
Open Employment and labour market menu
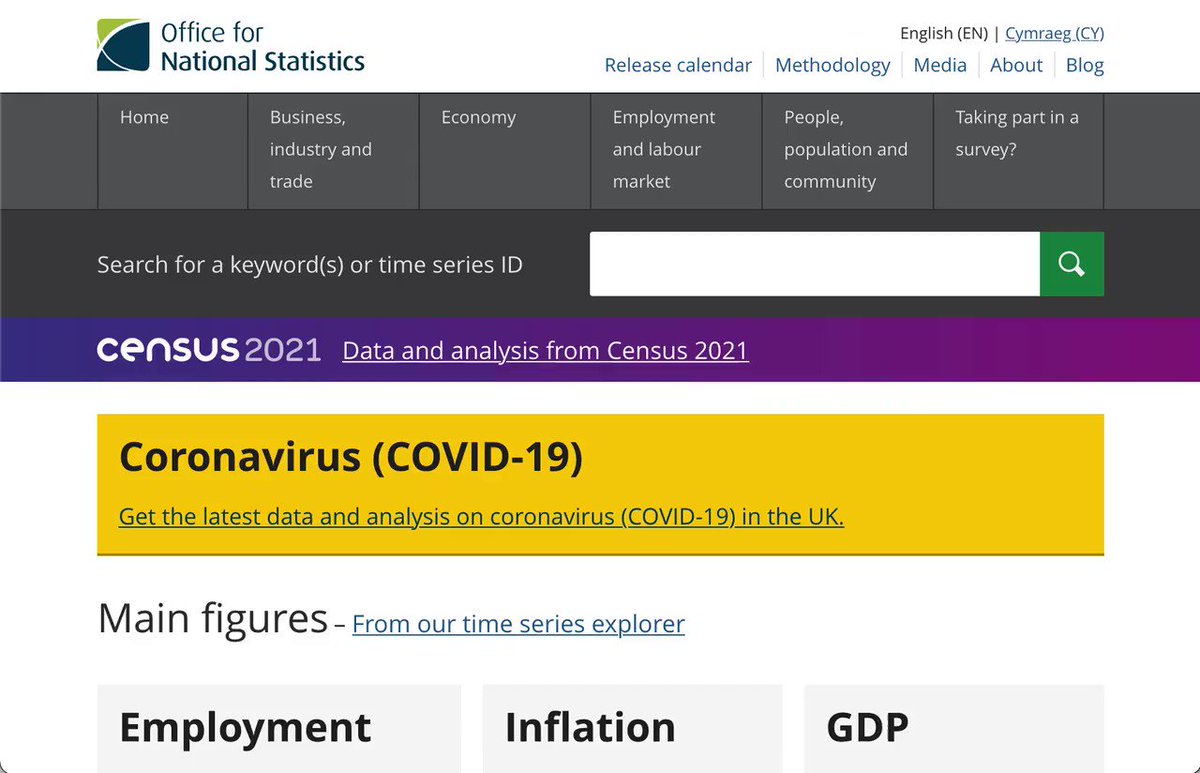(676, 151)
